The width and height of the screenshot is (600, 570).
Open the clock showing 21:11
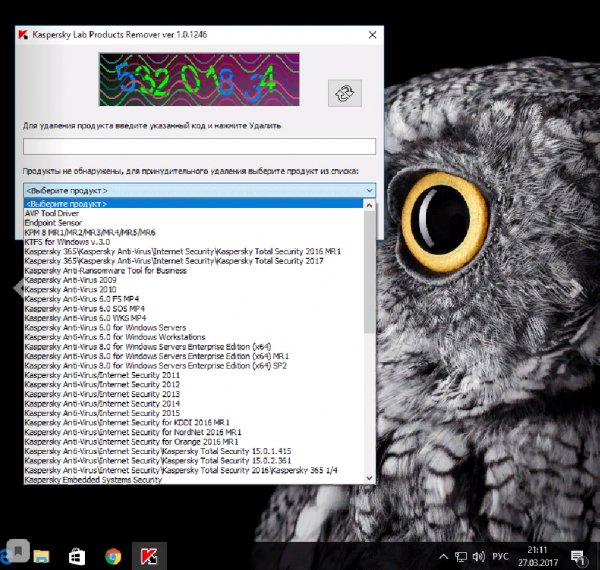(x=538, y=556)
